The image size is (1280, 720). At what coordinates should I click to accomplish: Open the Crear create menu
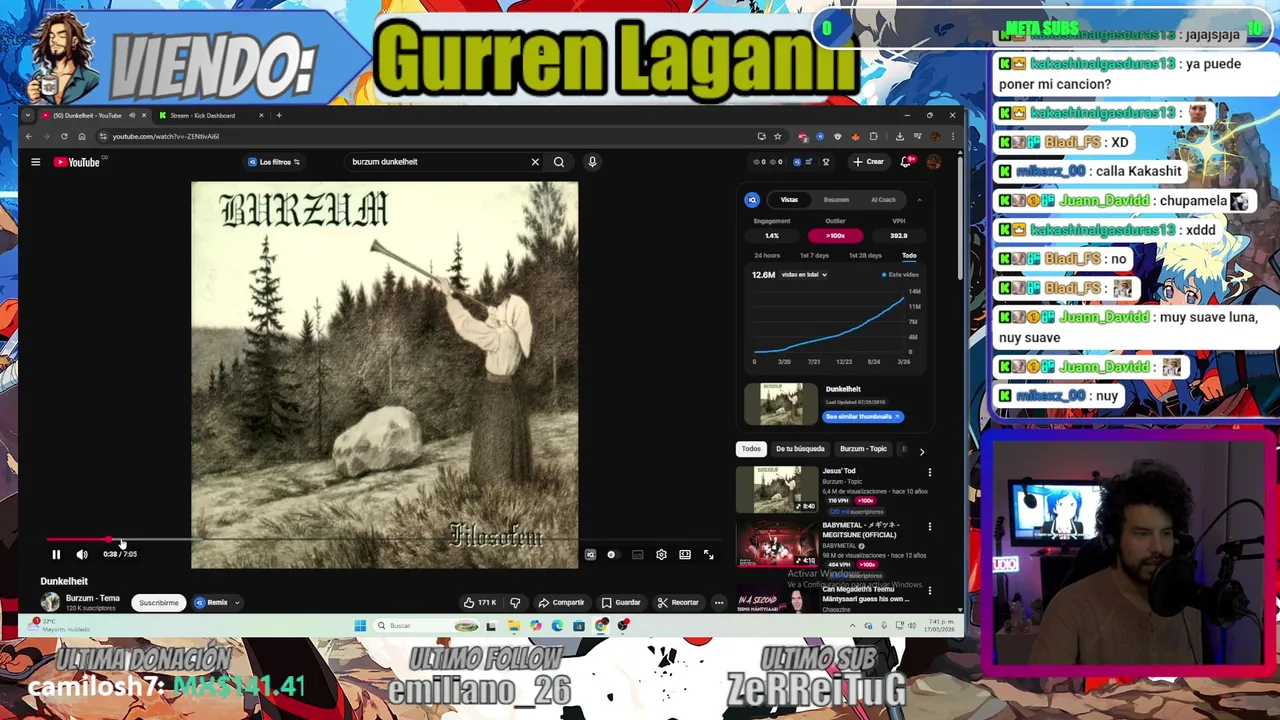pos(868,162)
